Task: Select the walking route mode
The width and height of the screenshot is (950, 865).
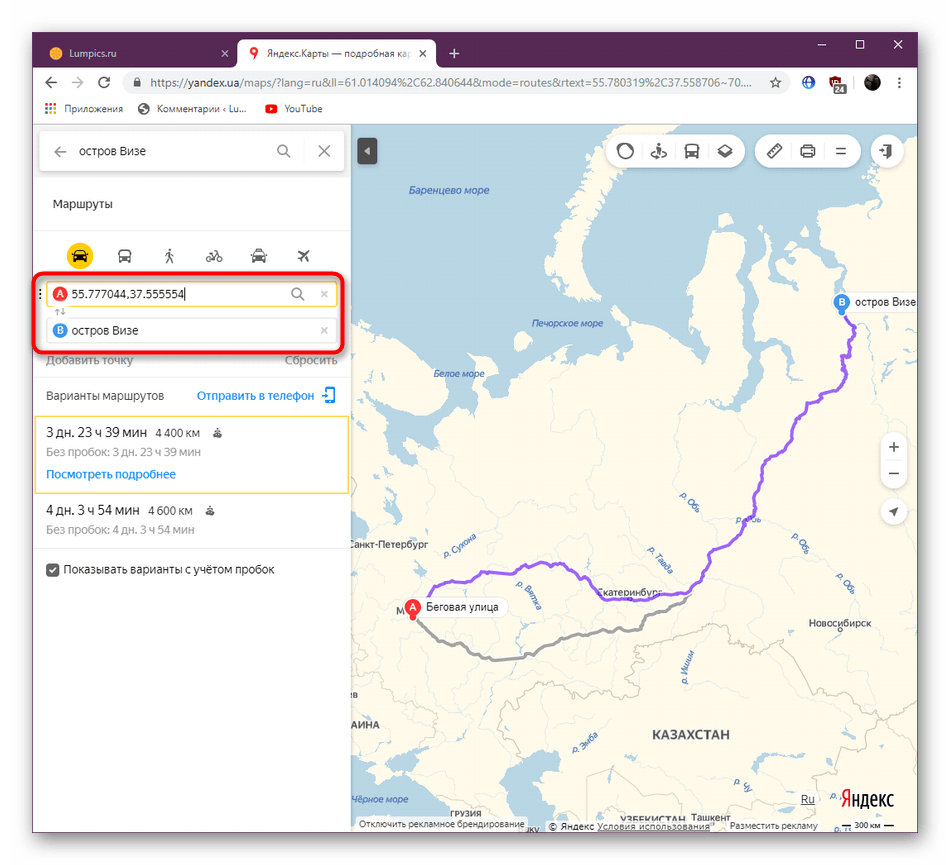Action: [169, 256]
